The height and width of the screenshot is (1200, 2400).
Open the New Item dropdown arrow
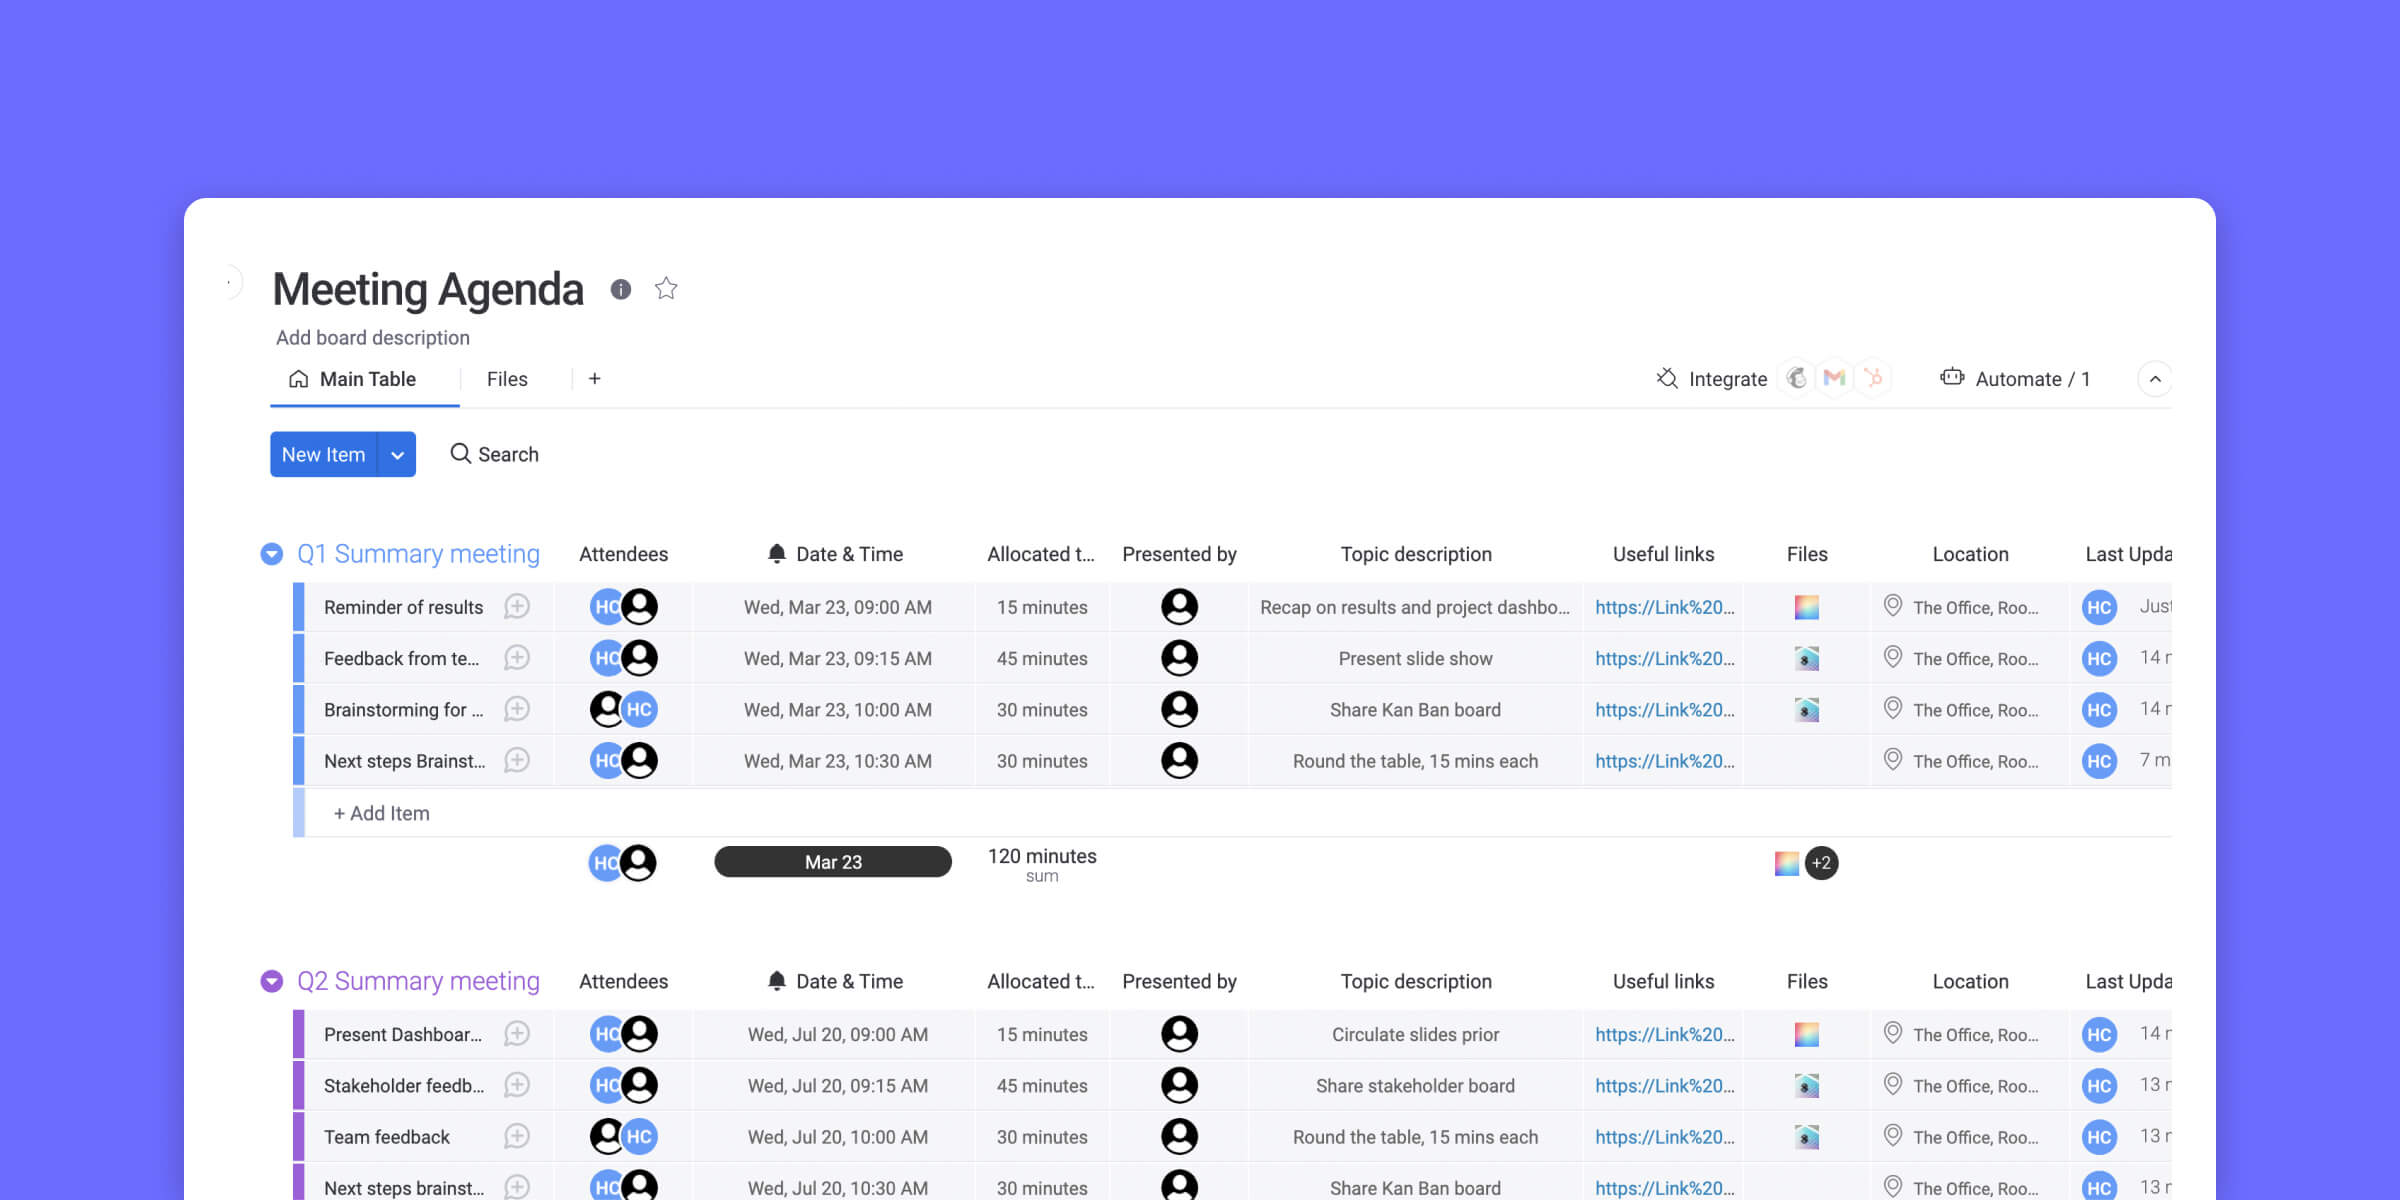click(397, 454)
